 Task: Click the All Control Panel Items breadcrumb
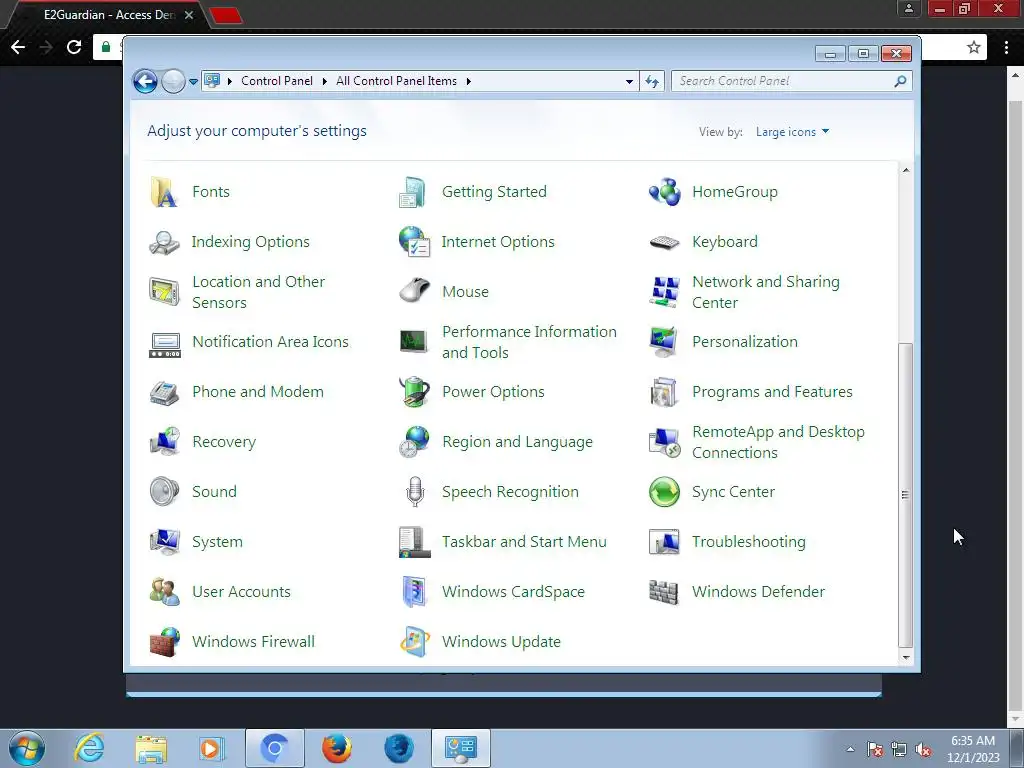(x=396, y=81)
